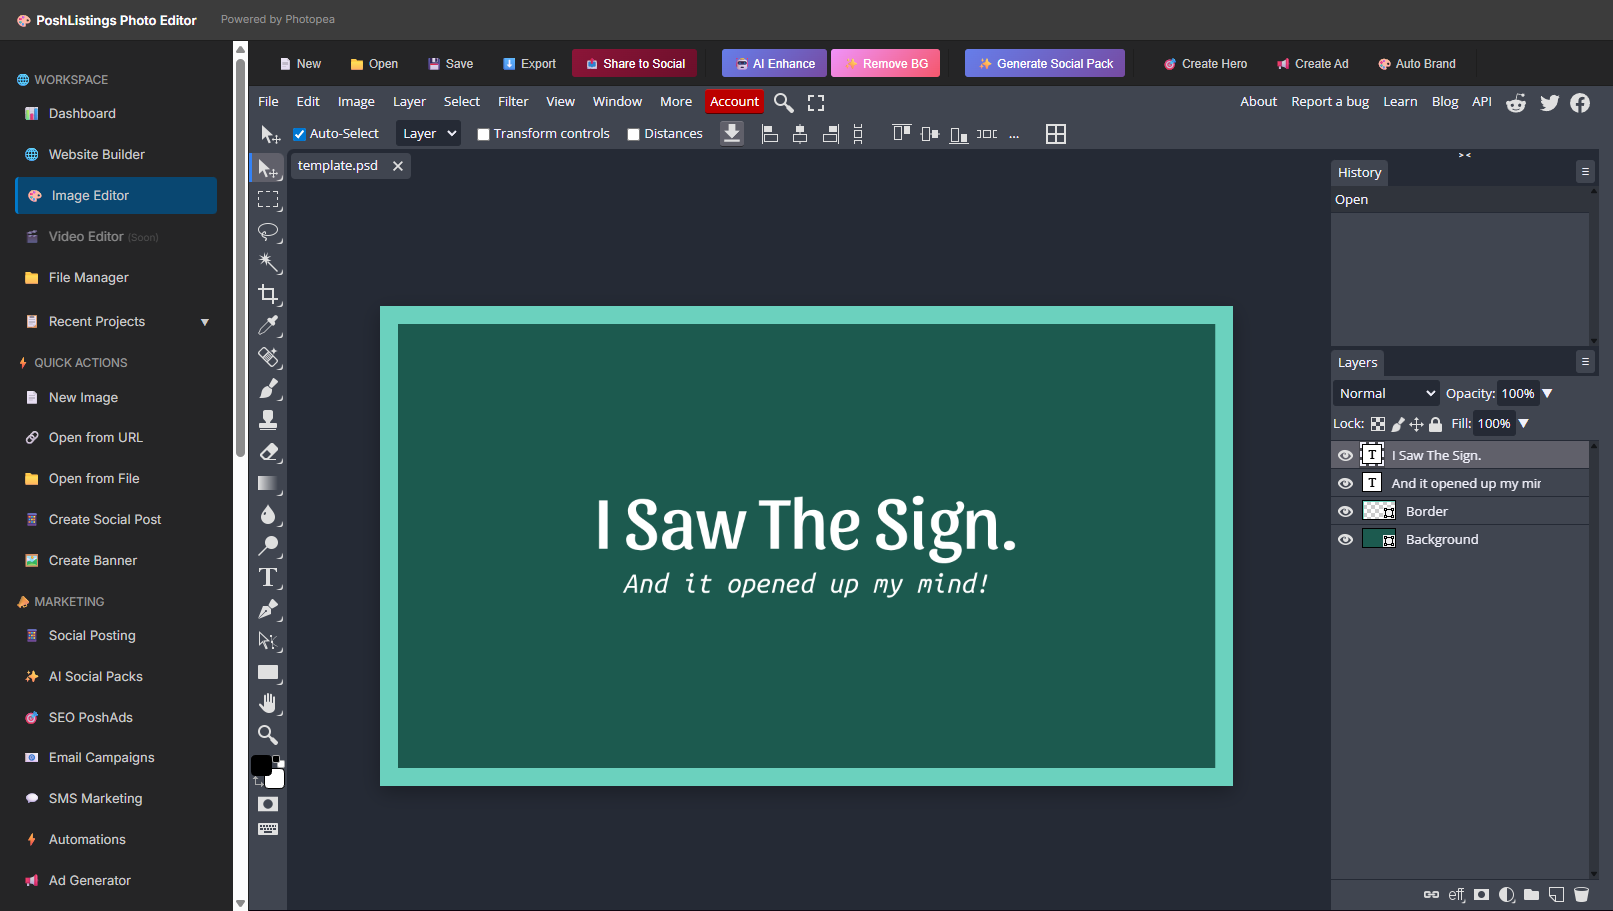The width and height of the screenshot is (1613, 911).
Task: Click the foreground color swatch
Action: (261, 765)
